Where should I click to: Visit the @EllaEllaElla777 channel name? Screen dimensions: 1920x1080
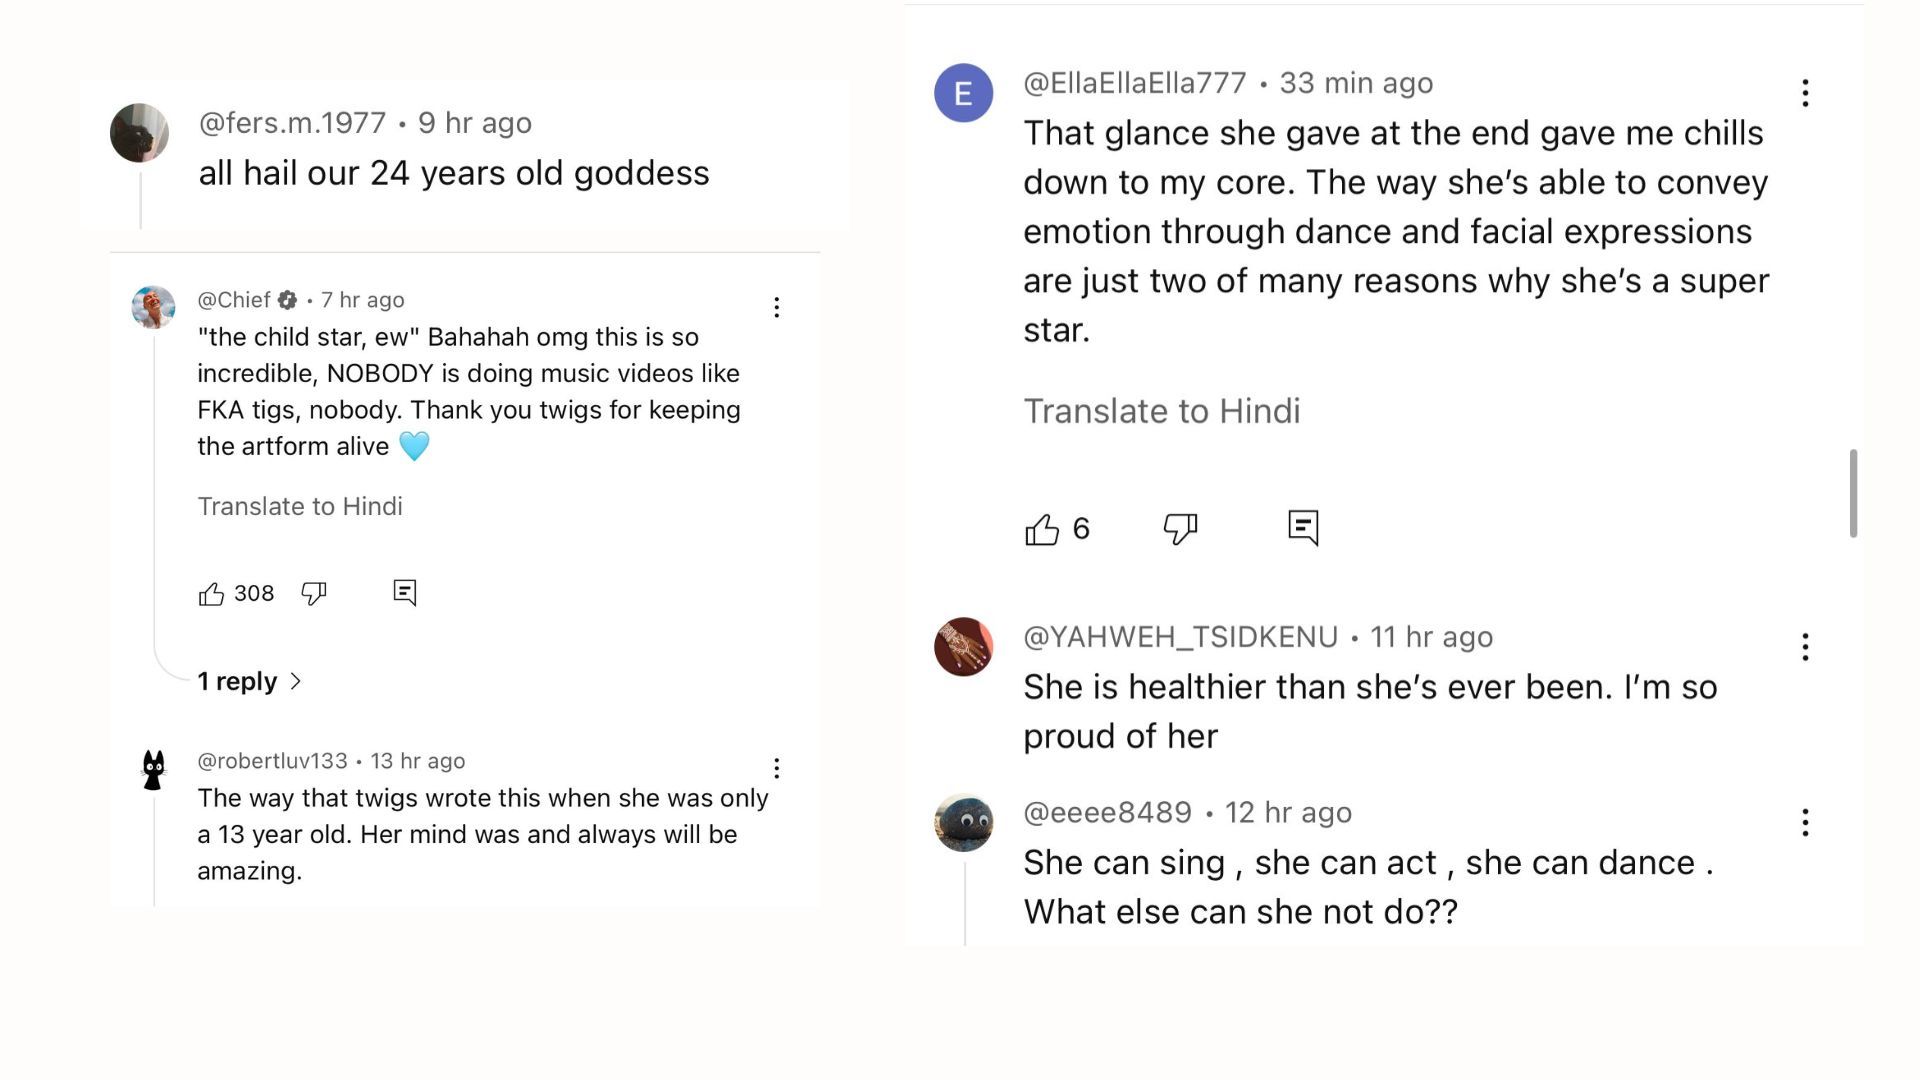tap(1134, 83)
